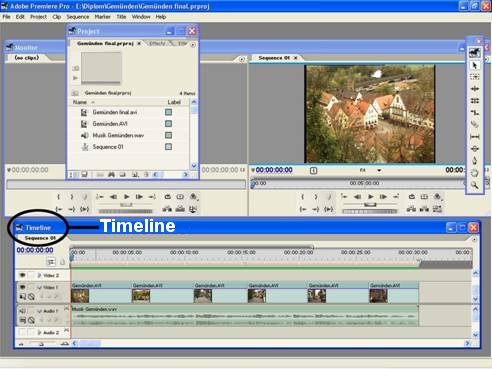Click the Program monitor shuttle slider
492x369 pixels.
pos(370,205)
